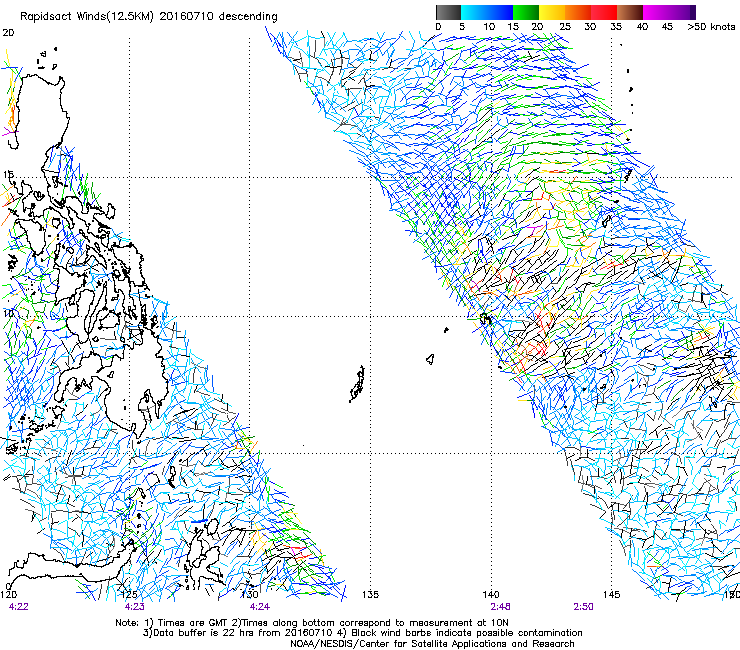Click the '4:23' pass time label

(x=135, y=607)
